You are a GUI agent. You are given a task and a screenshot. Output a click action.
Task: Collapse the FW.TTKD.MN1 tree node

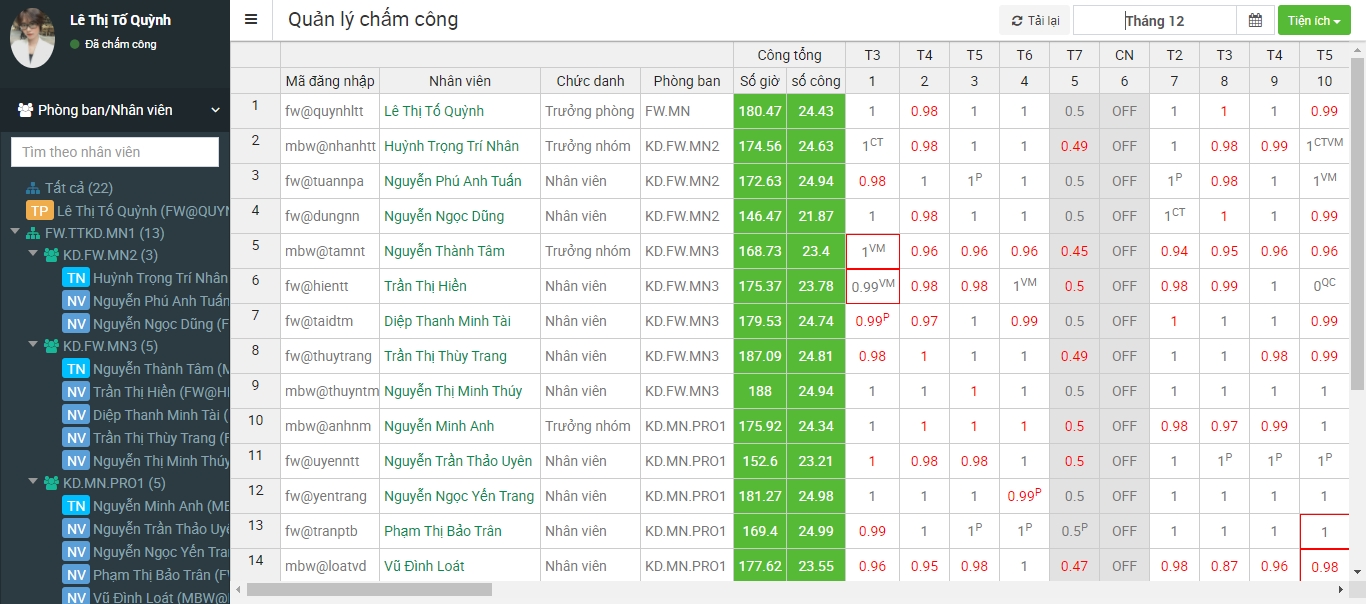click(15, 233)
